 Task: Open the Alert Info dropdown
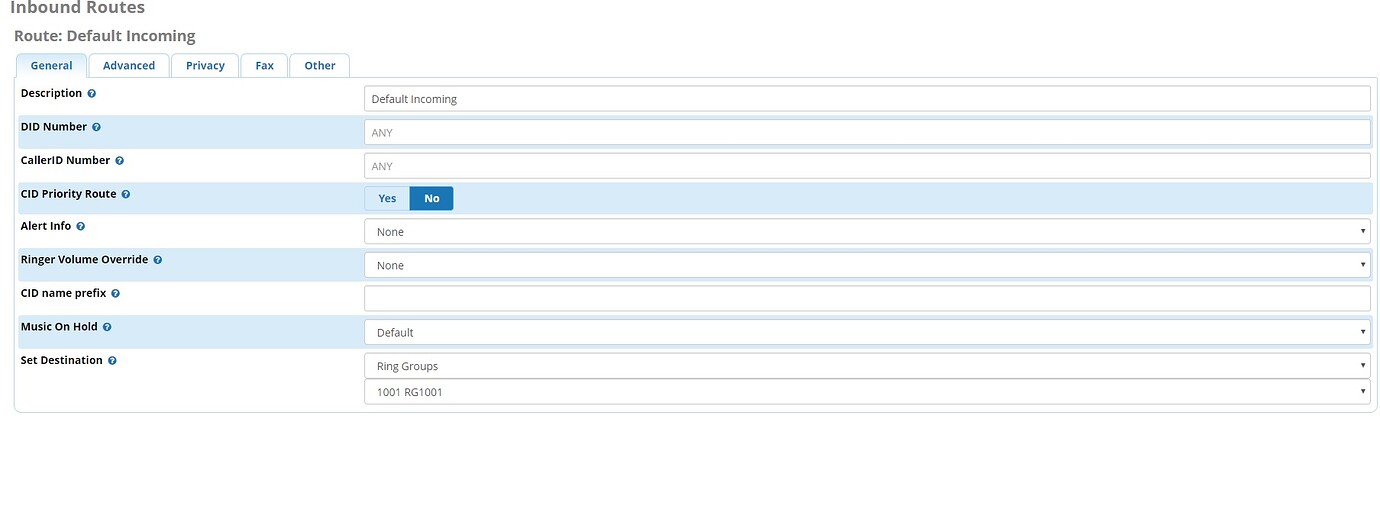click(x=866, y=232)
